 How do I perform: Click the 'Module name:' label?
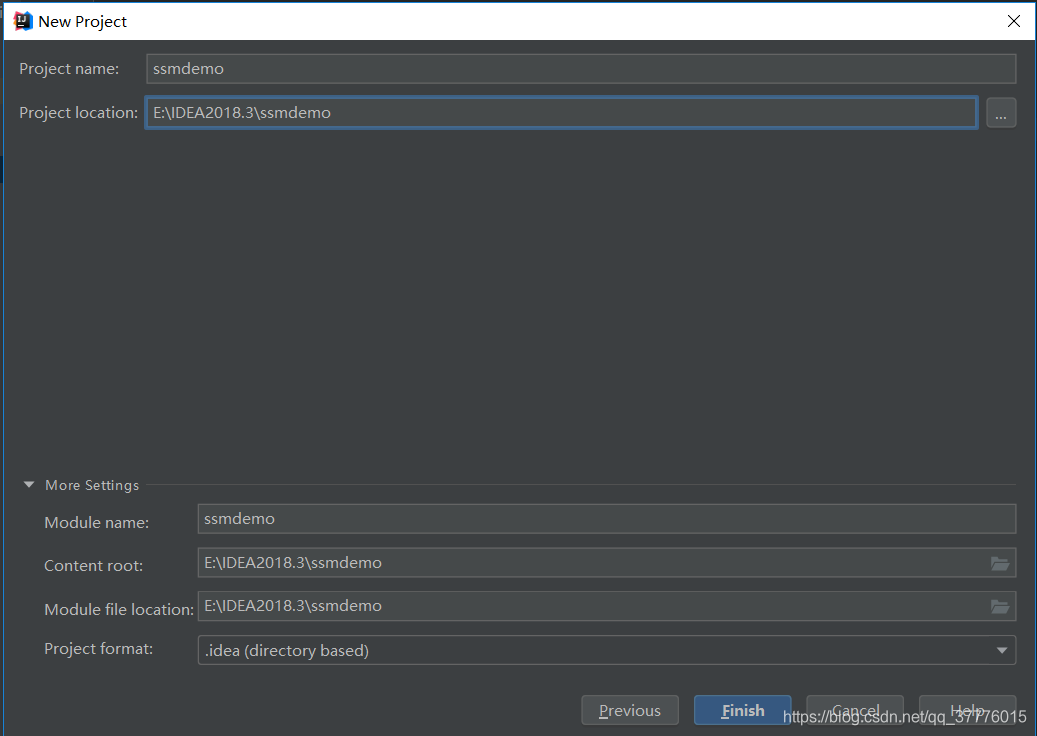point(97,522)
